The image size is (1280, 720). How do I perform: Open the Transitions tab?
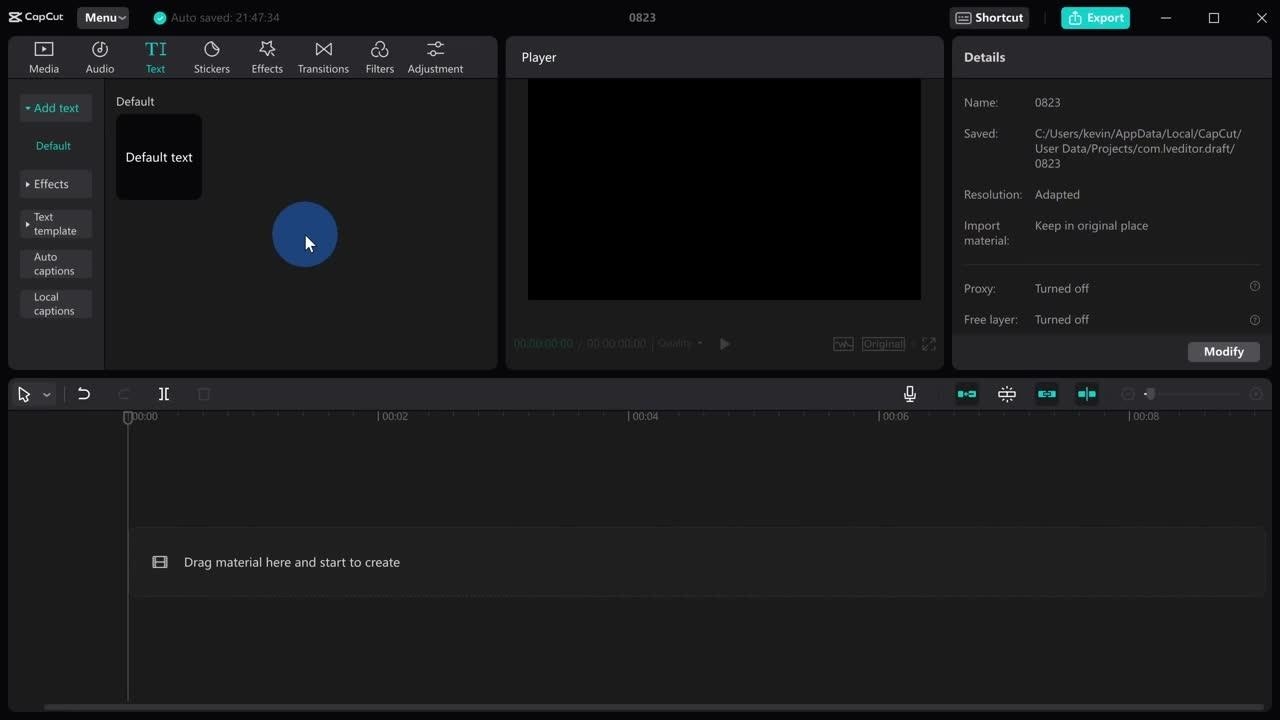323,57
